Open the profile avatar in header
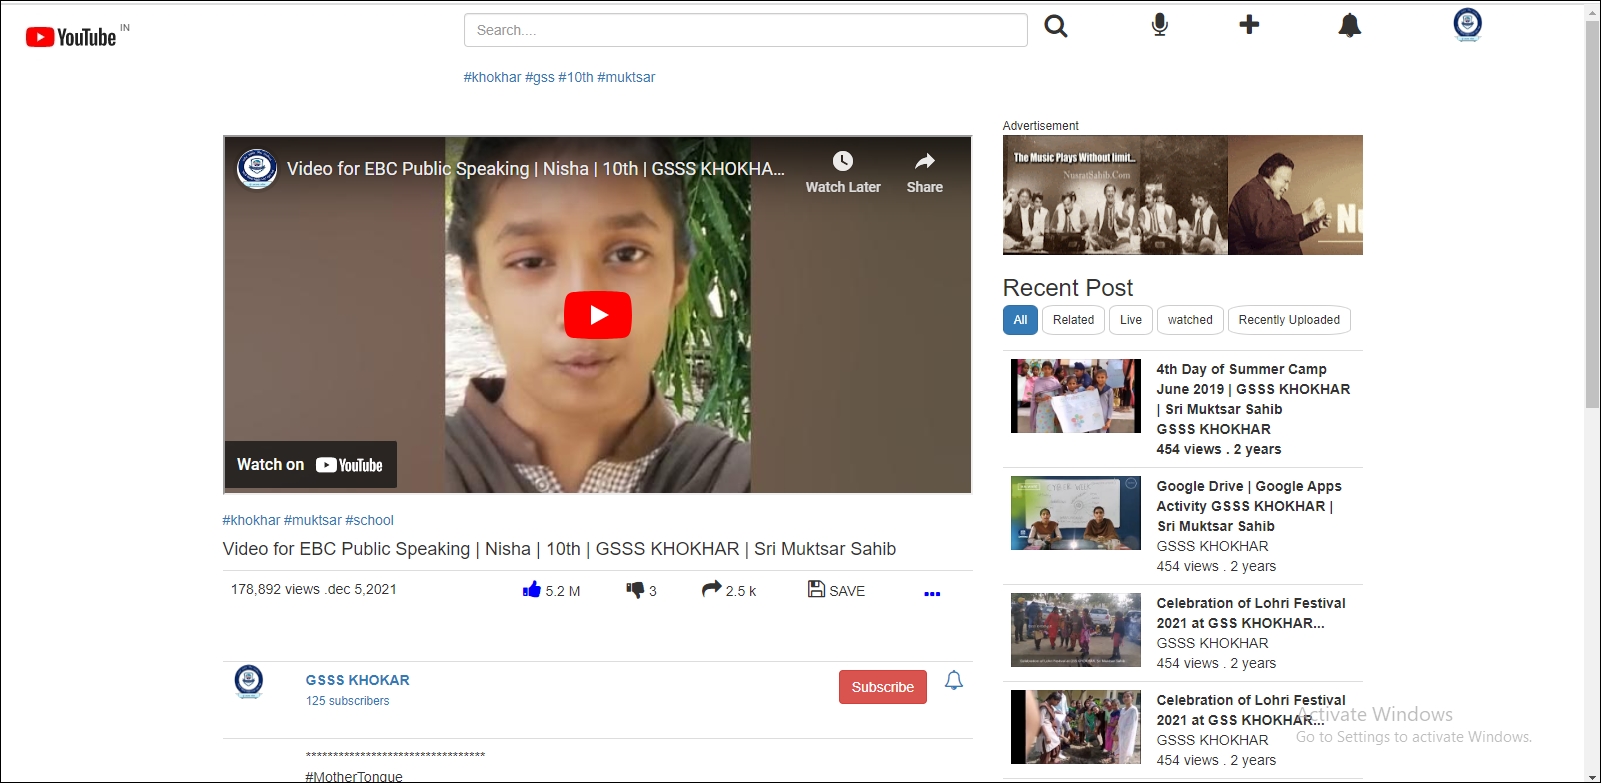The width and height of the screenshot is (1601, 783). (x=1467, y=24)
